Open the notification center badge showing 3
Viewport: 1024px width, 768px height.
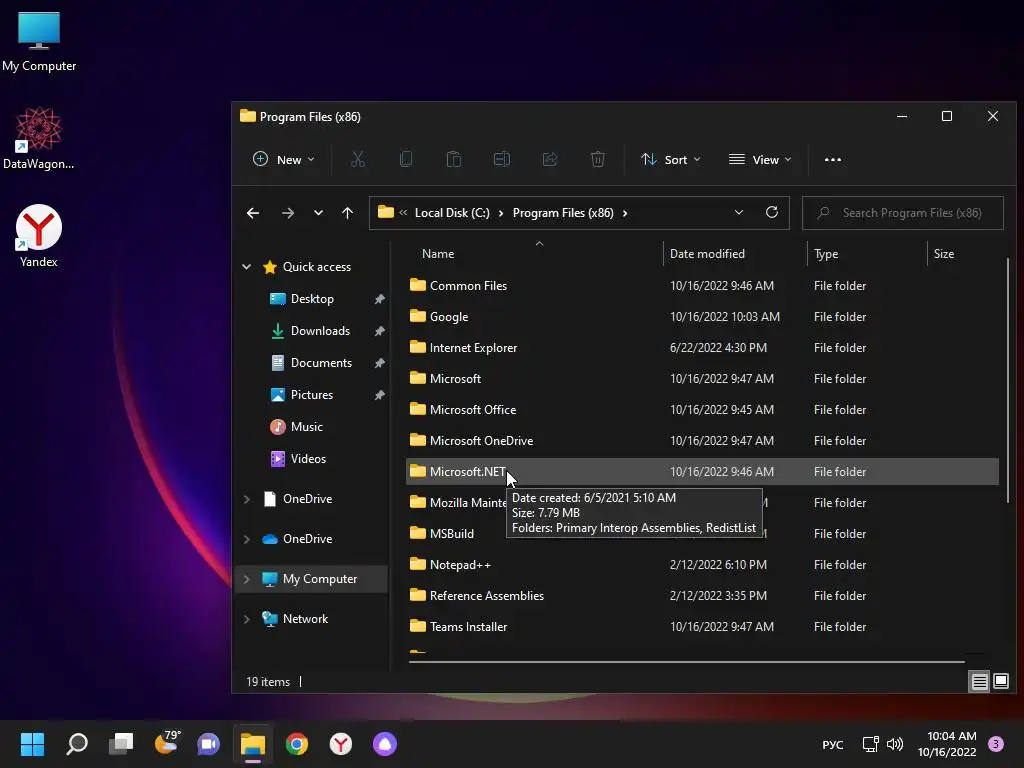pyautogui.click(x=996, y=744)
